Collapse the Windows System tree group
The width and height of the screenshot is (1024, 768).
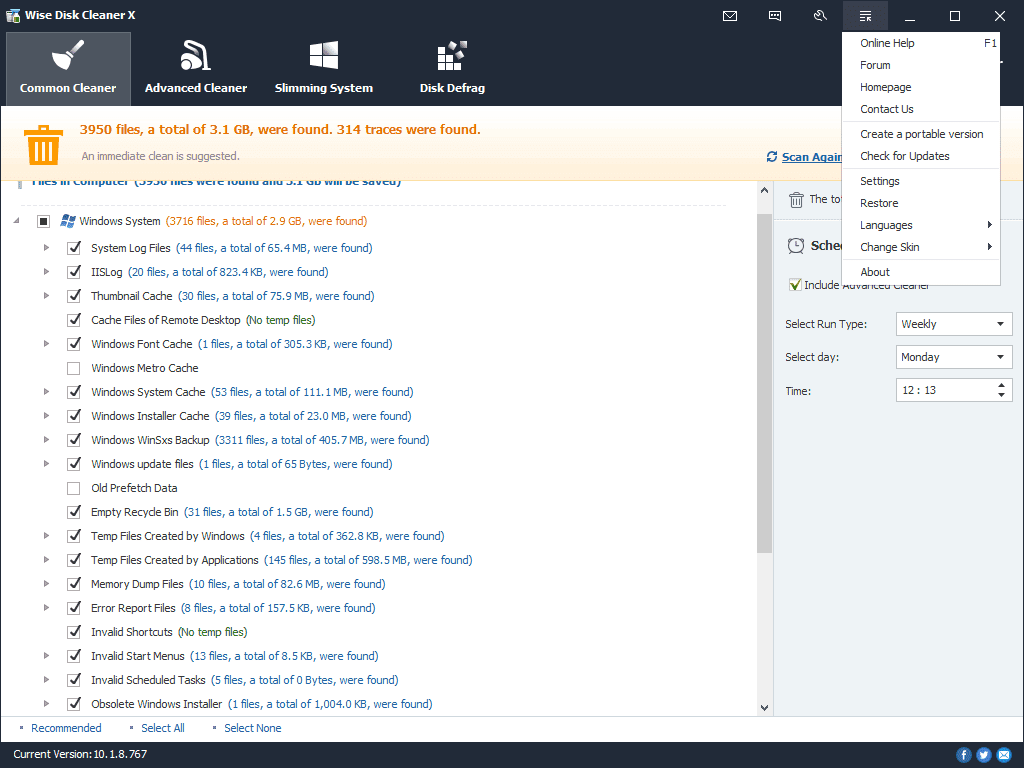coord(16,221)
